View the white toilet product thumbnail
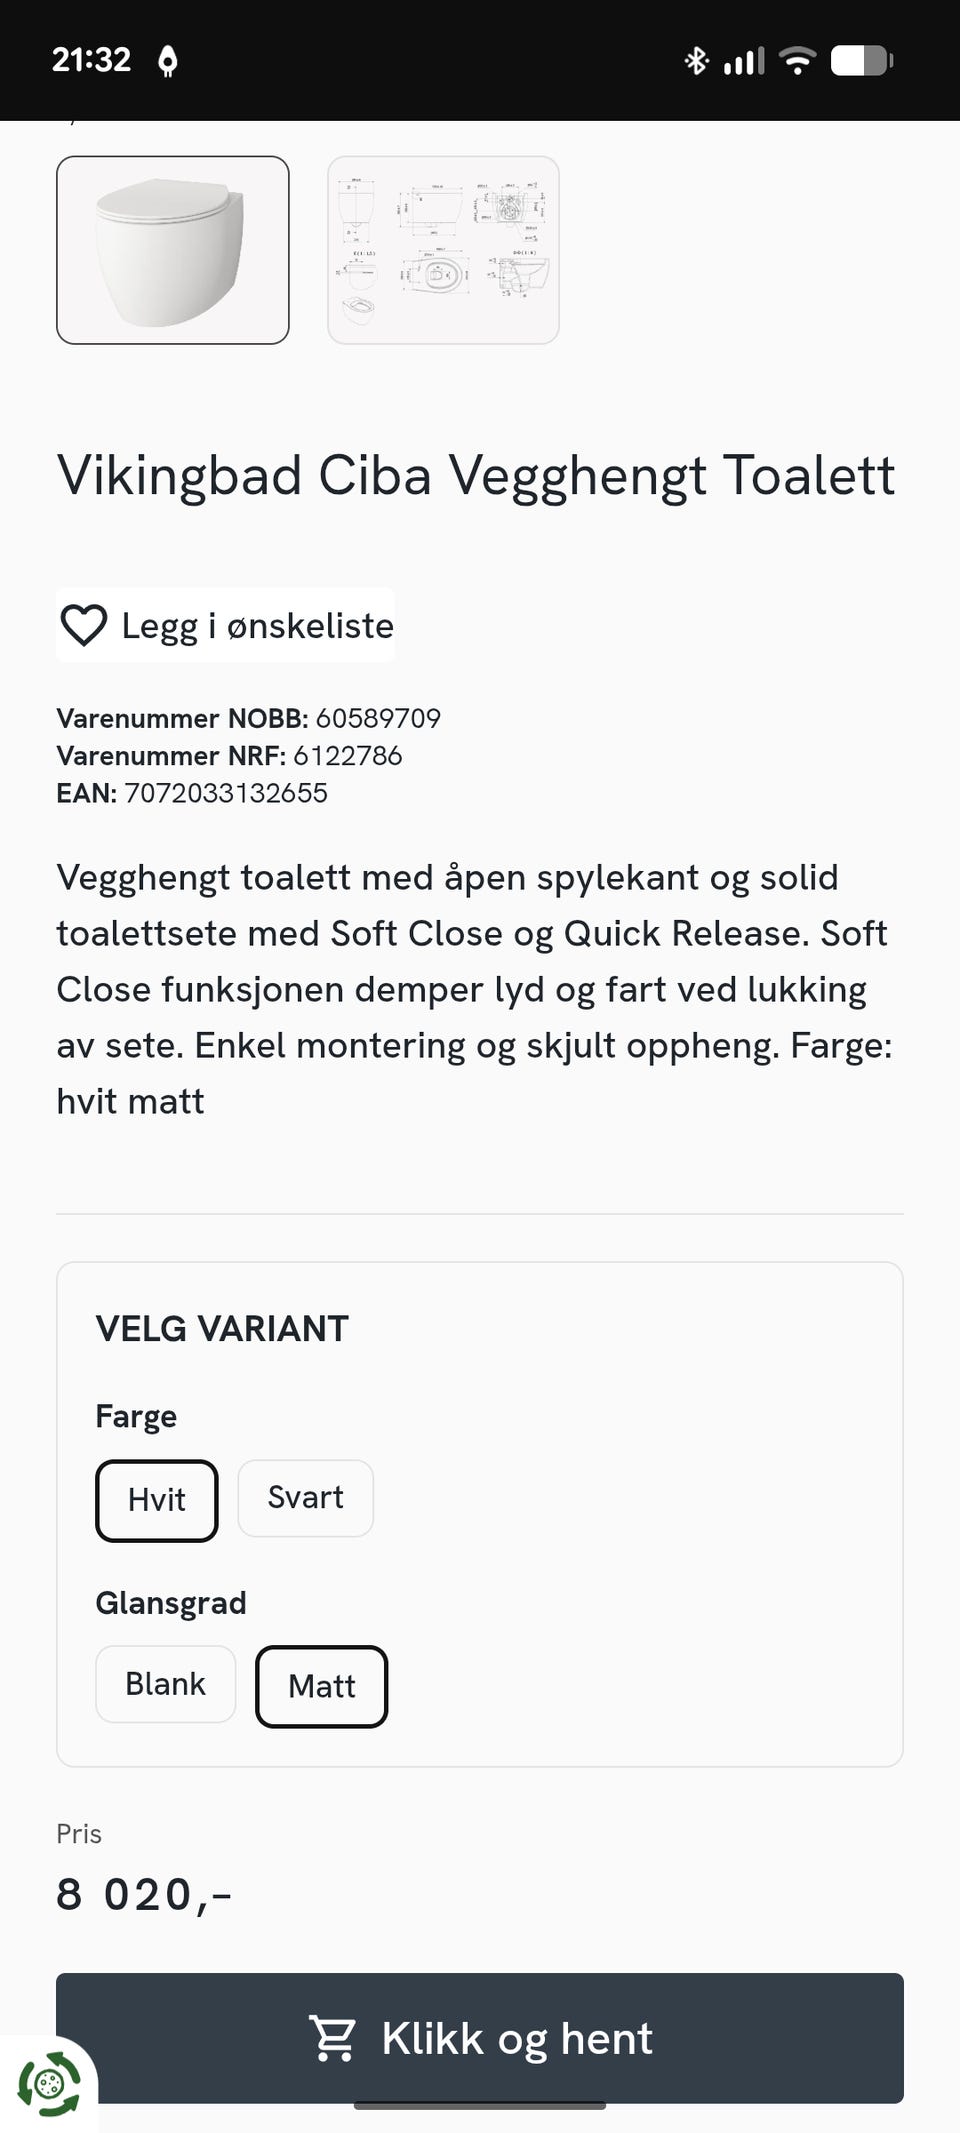Viewport: 960px width, 2133px height. 173,250
